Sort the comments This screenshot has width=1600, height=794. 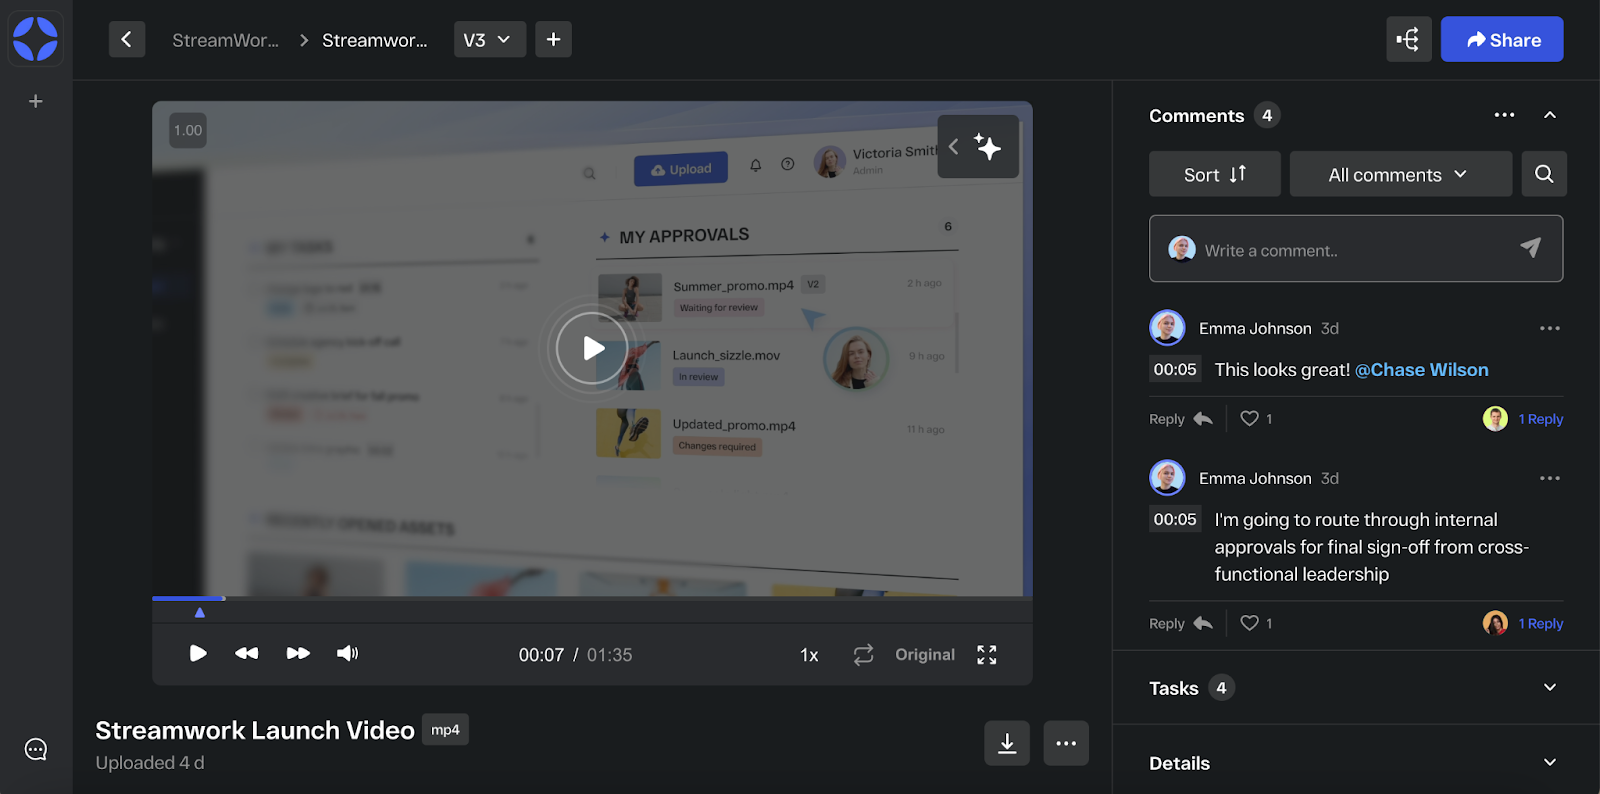(1214, 174)
